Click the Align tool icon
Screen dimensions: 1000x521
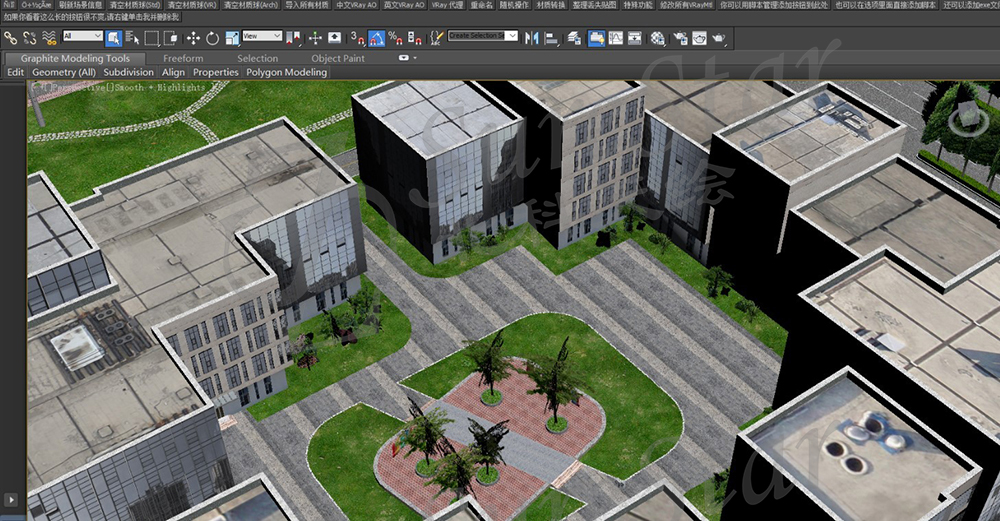click(x=551, y=38)
